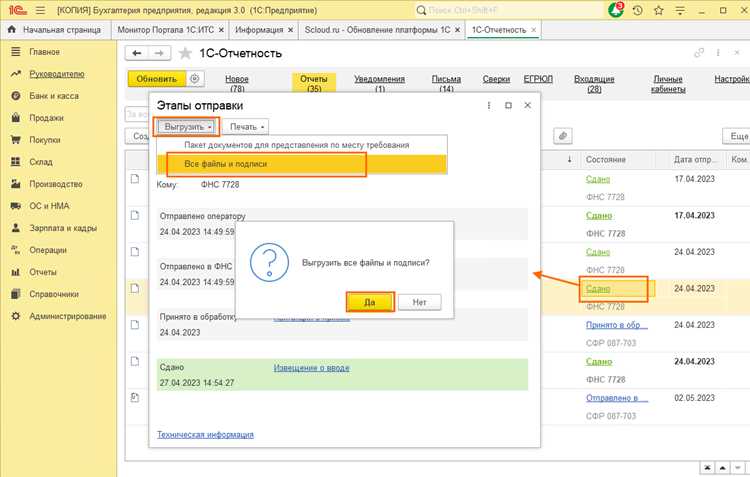Open the Личные кабинеты link
Viewport: 750px width, 477px height.
[x=668, y=84]
